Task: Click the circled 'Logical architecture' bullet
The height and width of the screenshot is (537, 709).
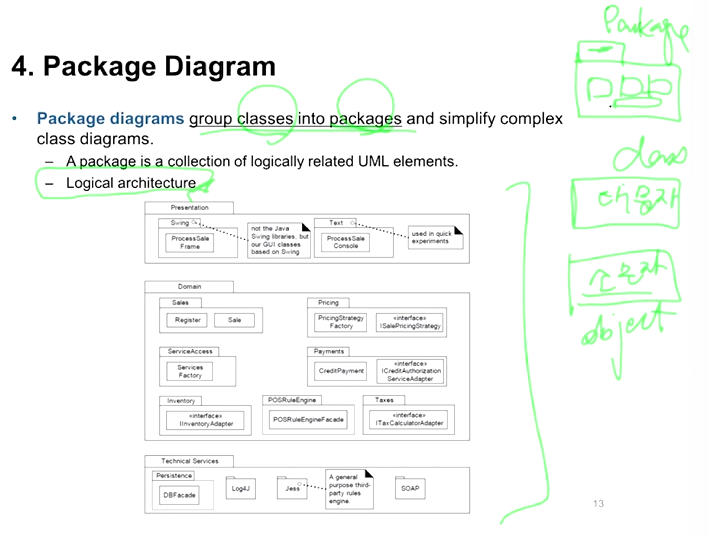Action: click(x=130, y=183)
